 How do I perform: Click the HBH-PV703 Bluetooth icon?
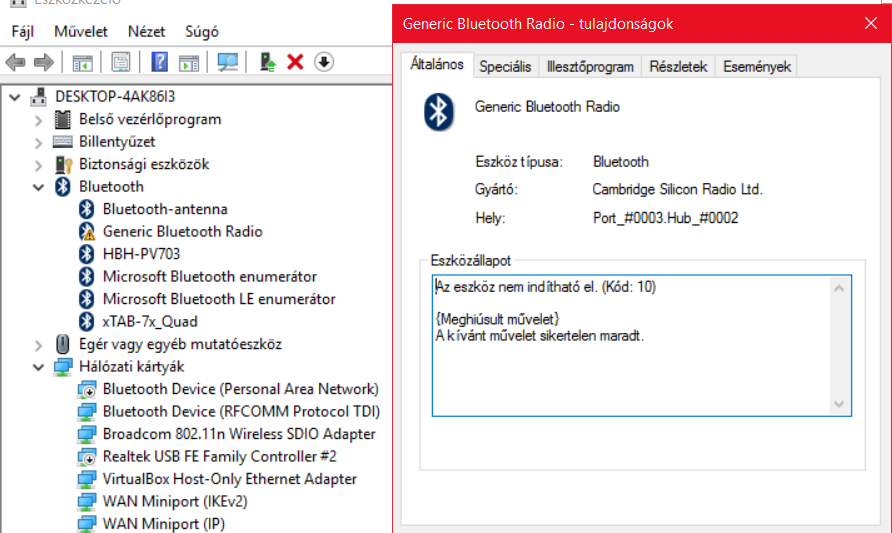(x=86, y=254)
